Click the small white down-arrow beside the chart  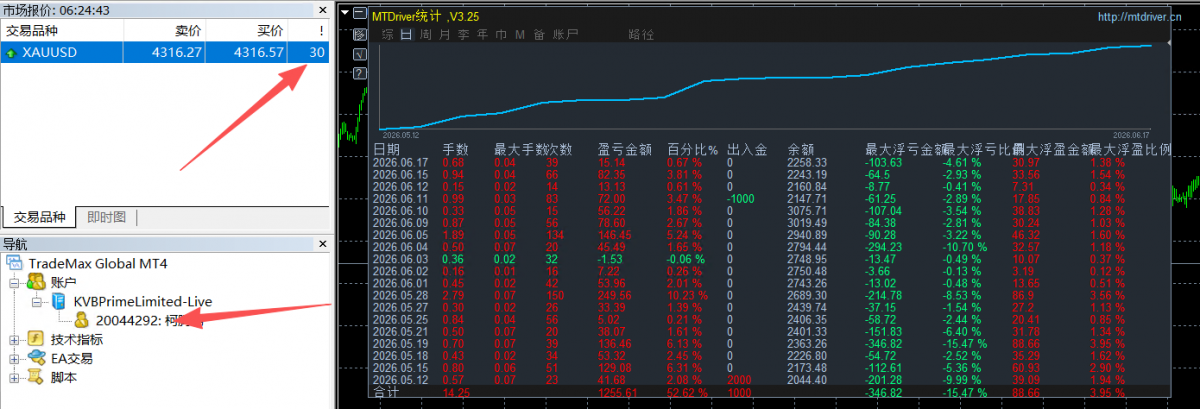click(345, 13)
